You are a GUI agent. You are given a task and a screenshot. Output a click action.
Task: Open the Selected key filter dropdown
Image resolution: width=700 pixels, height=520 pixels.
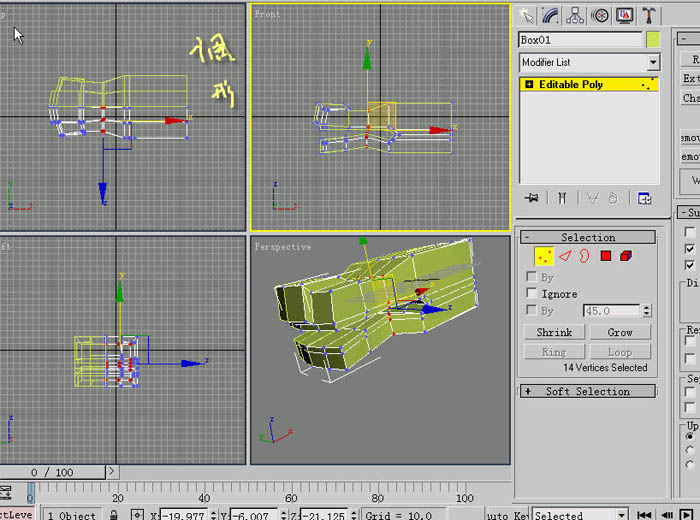(x=621, y=515)
